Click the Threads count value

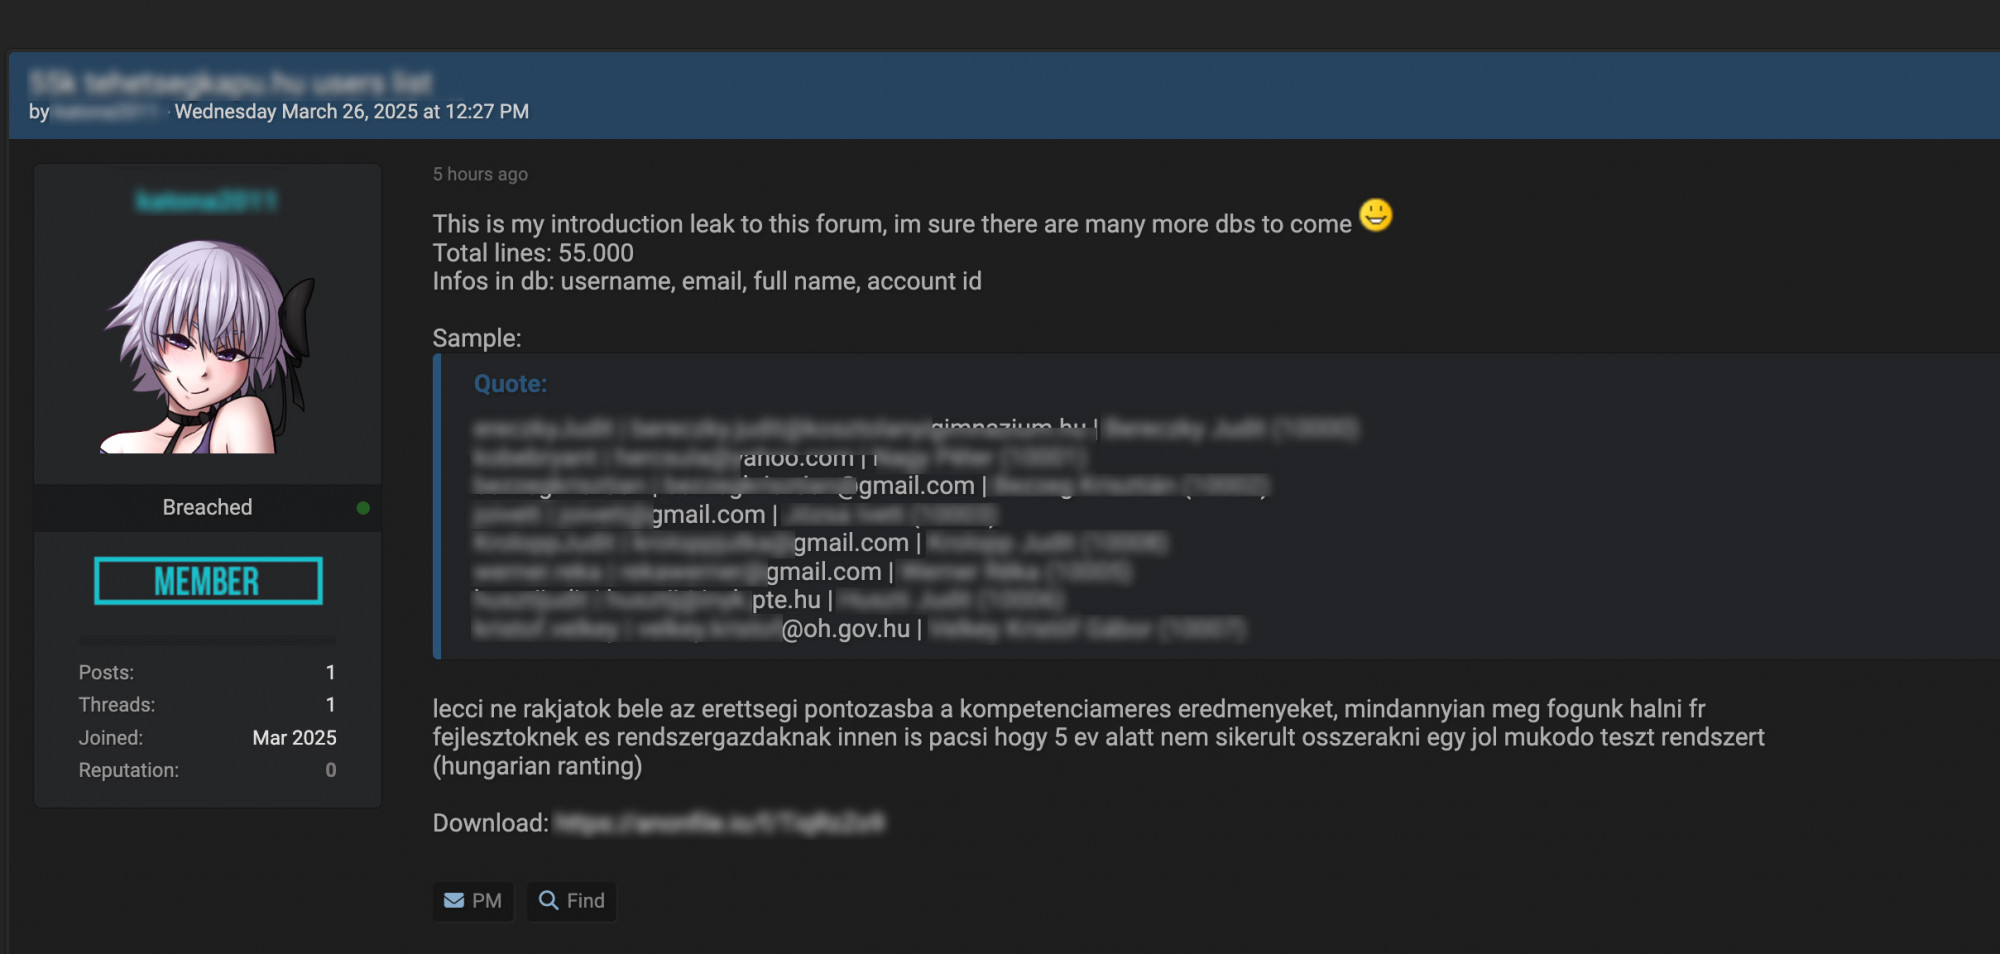[331, 705]
